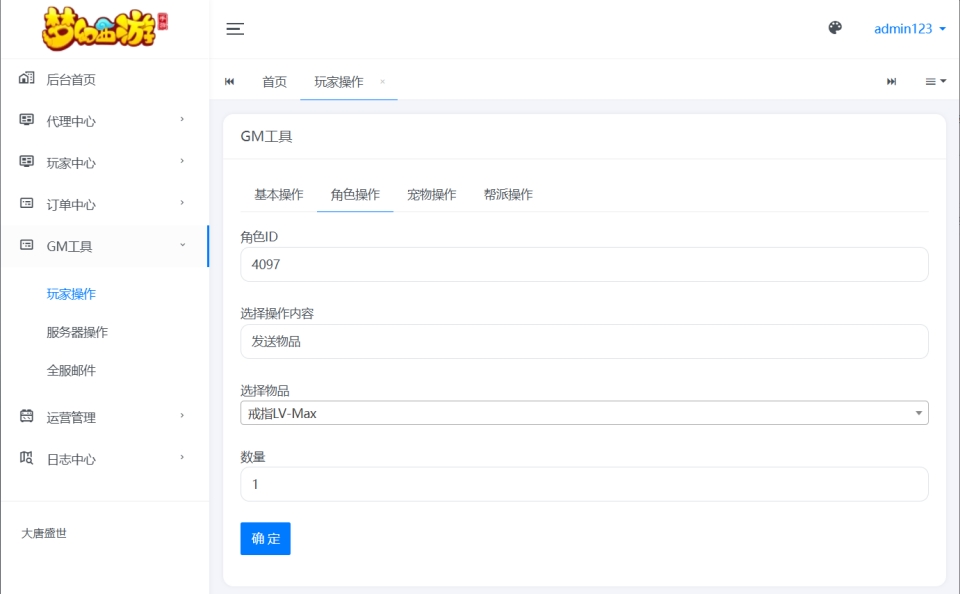
Task: Click the game logo at top left
Action: 105,29
